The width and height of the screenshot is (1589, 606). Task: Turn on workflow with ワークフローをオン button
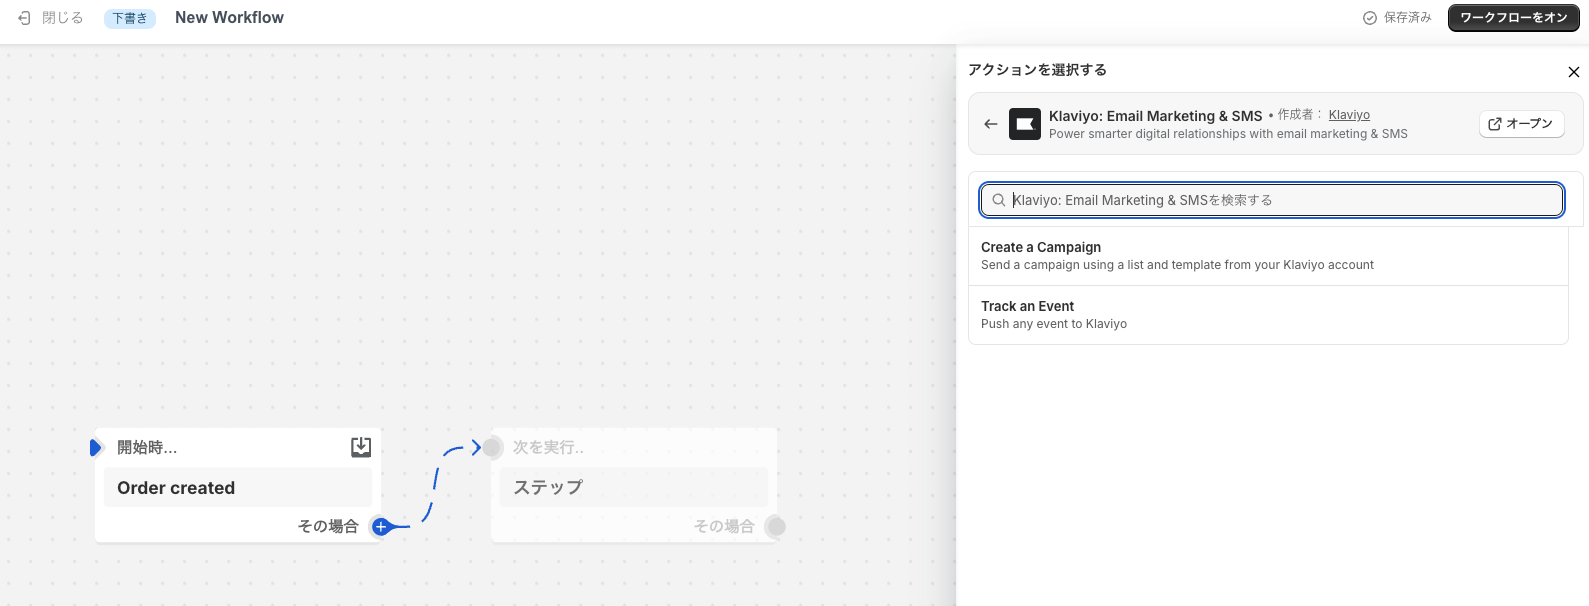(x=1513, y=18)
